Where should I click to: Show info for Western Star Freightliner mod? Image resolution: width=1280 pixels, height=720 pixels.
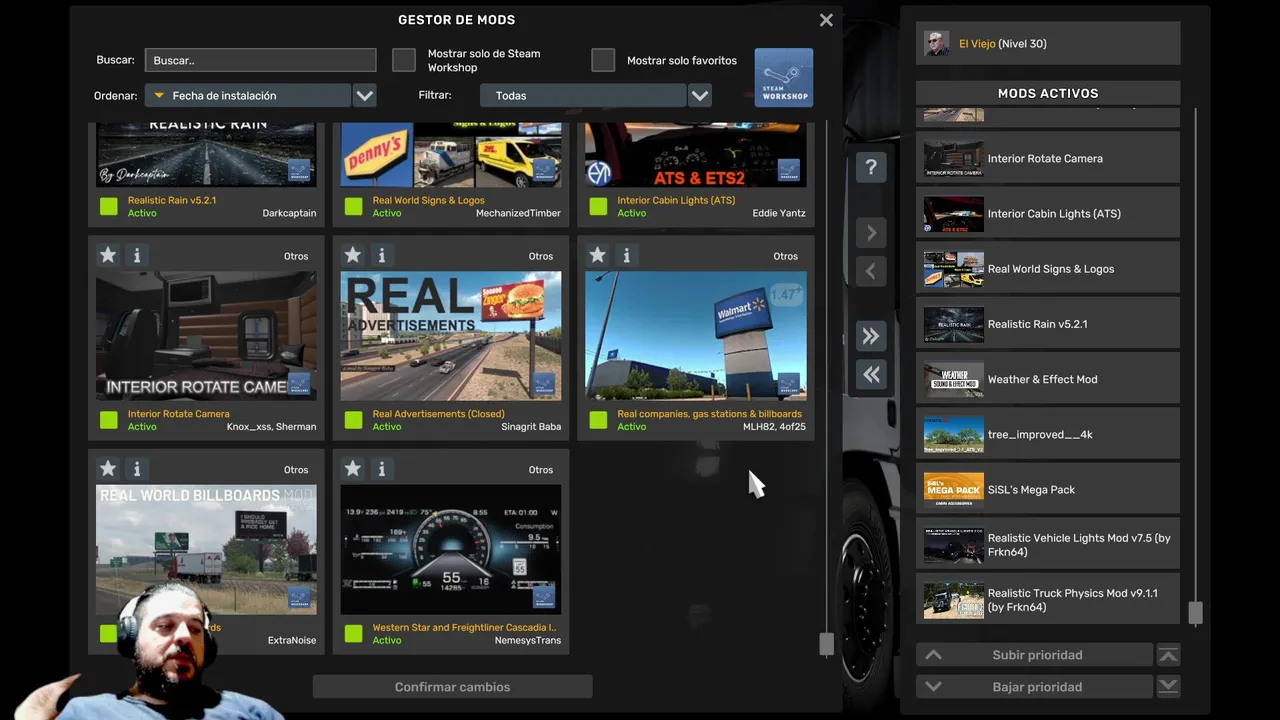click(382, 468)
